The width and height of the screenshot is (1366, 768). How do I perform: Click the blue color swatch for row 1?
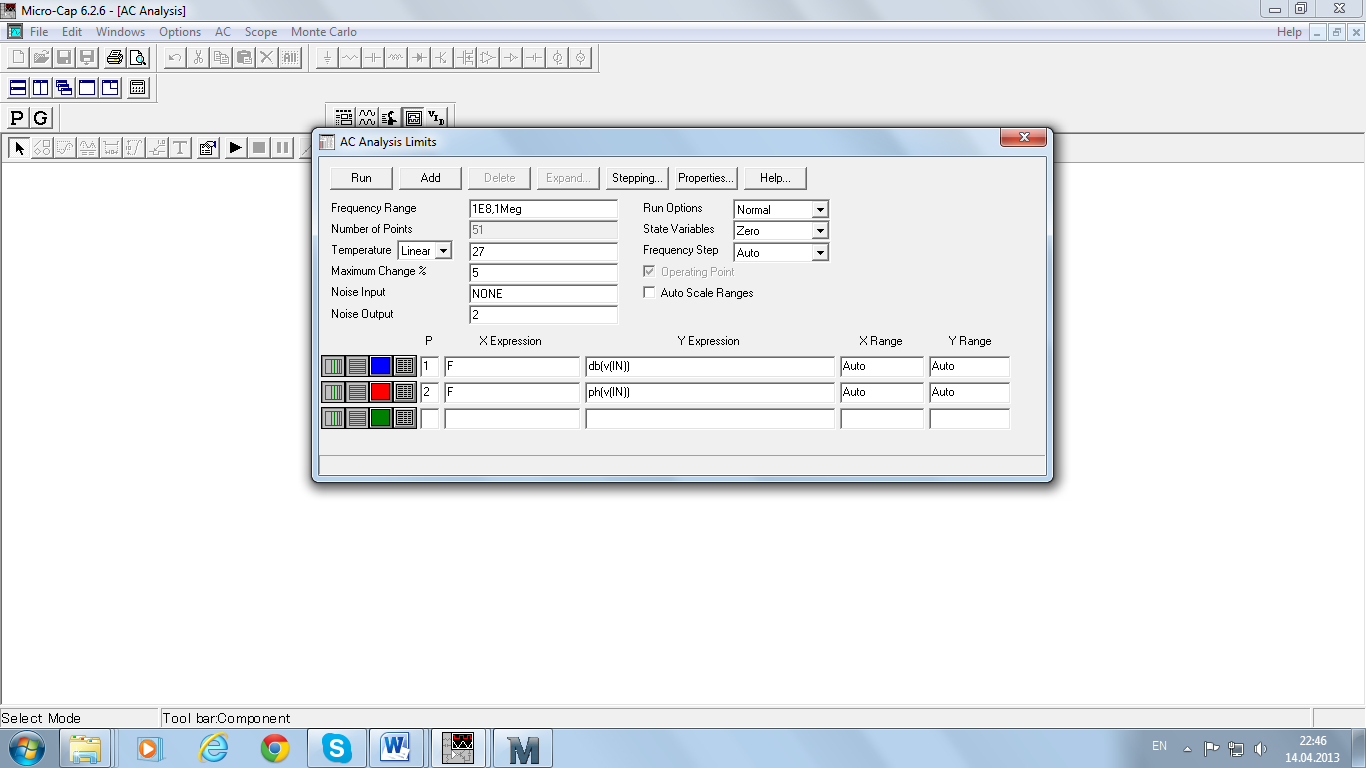[381, 366]
